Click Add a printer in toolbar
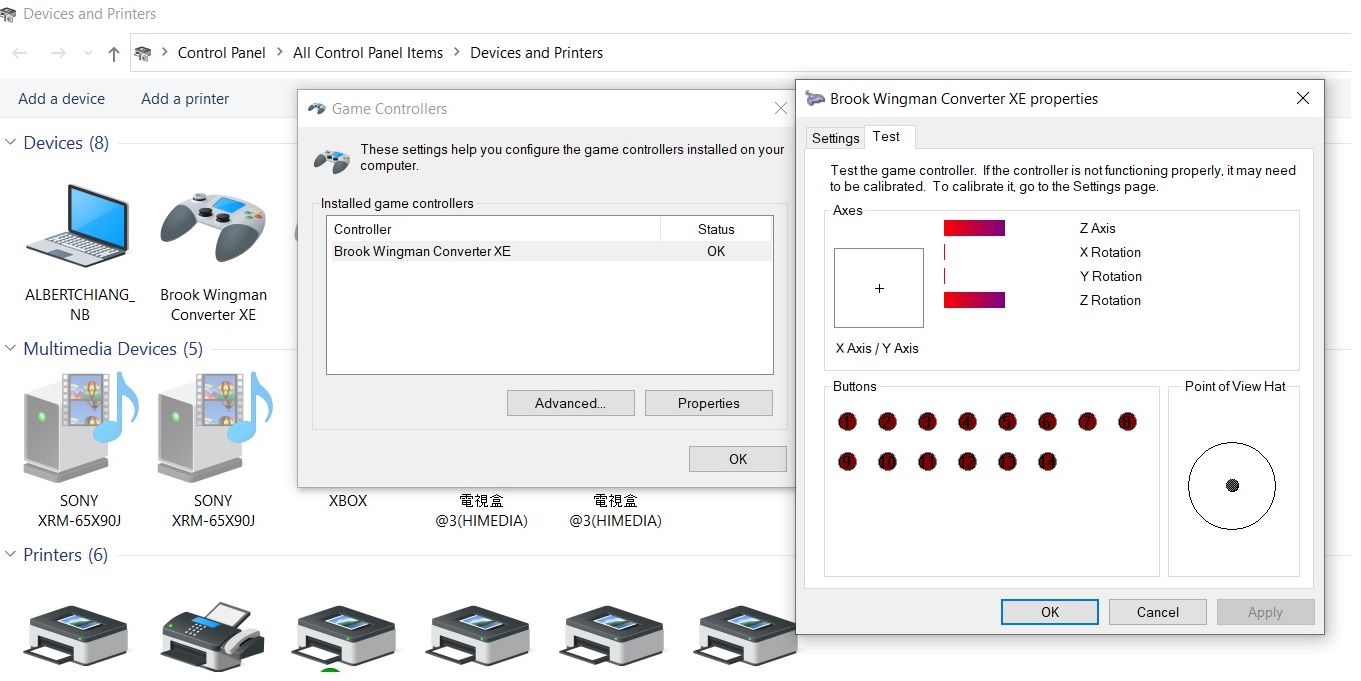This screenshot has height=681, width=1361. [x=185, y=99]
